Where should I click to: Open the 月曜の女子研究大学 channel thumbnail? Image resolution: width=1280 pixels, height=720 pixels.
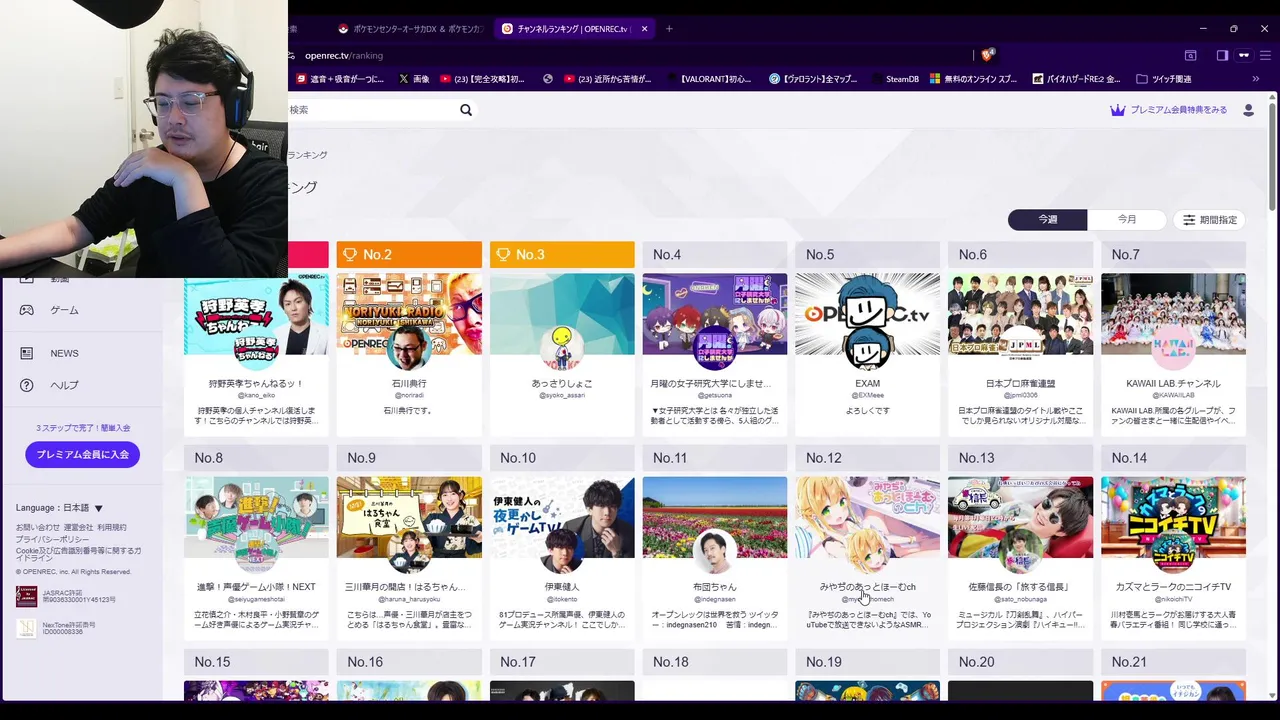pyautogui.click(x=714, y=314)
